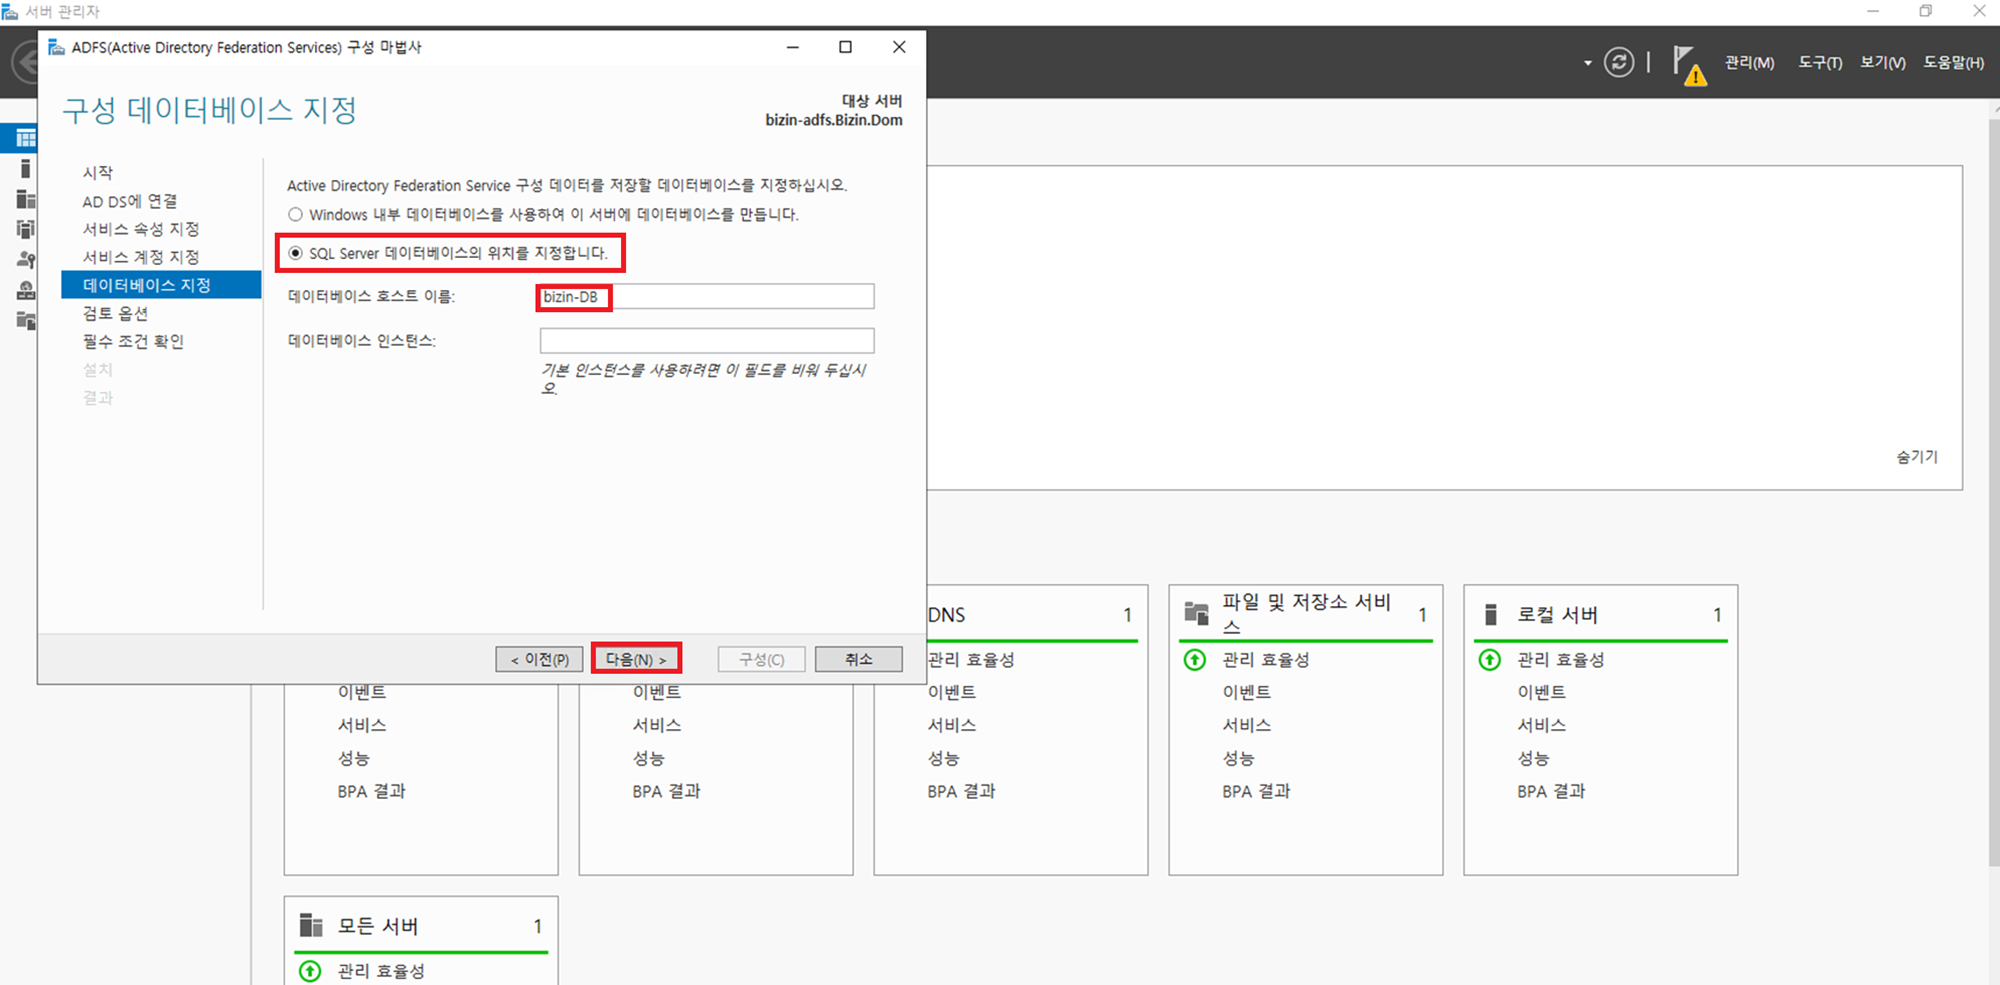This screenshot has height=985, width=2000.
Task: Open 관리 효율성 in 모든 서버 tile
Action: click(x=381, y=971)
